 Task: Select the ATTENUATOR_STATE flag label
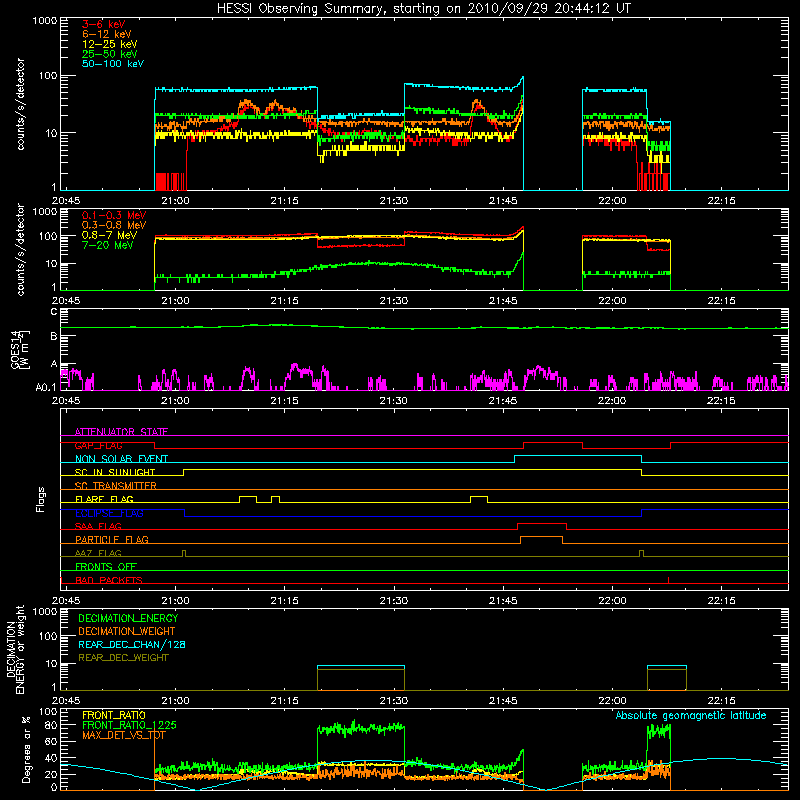[121, 432]
